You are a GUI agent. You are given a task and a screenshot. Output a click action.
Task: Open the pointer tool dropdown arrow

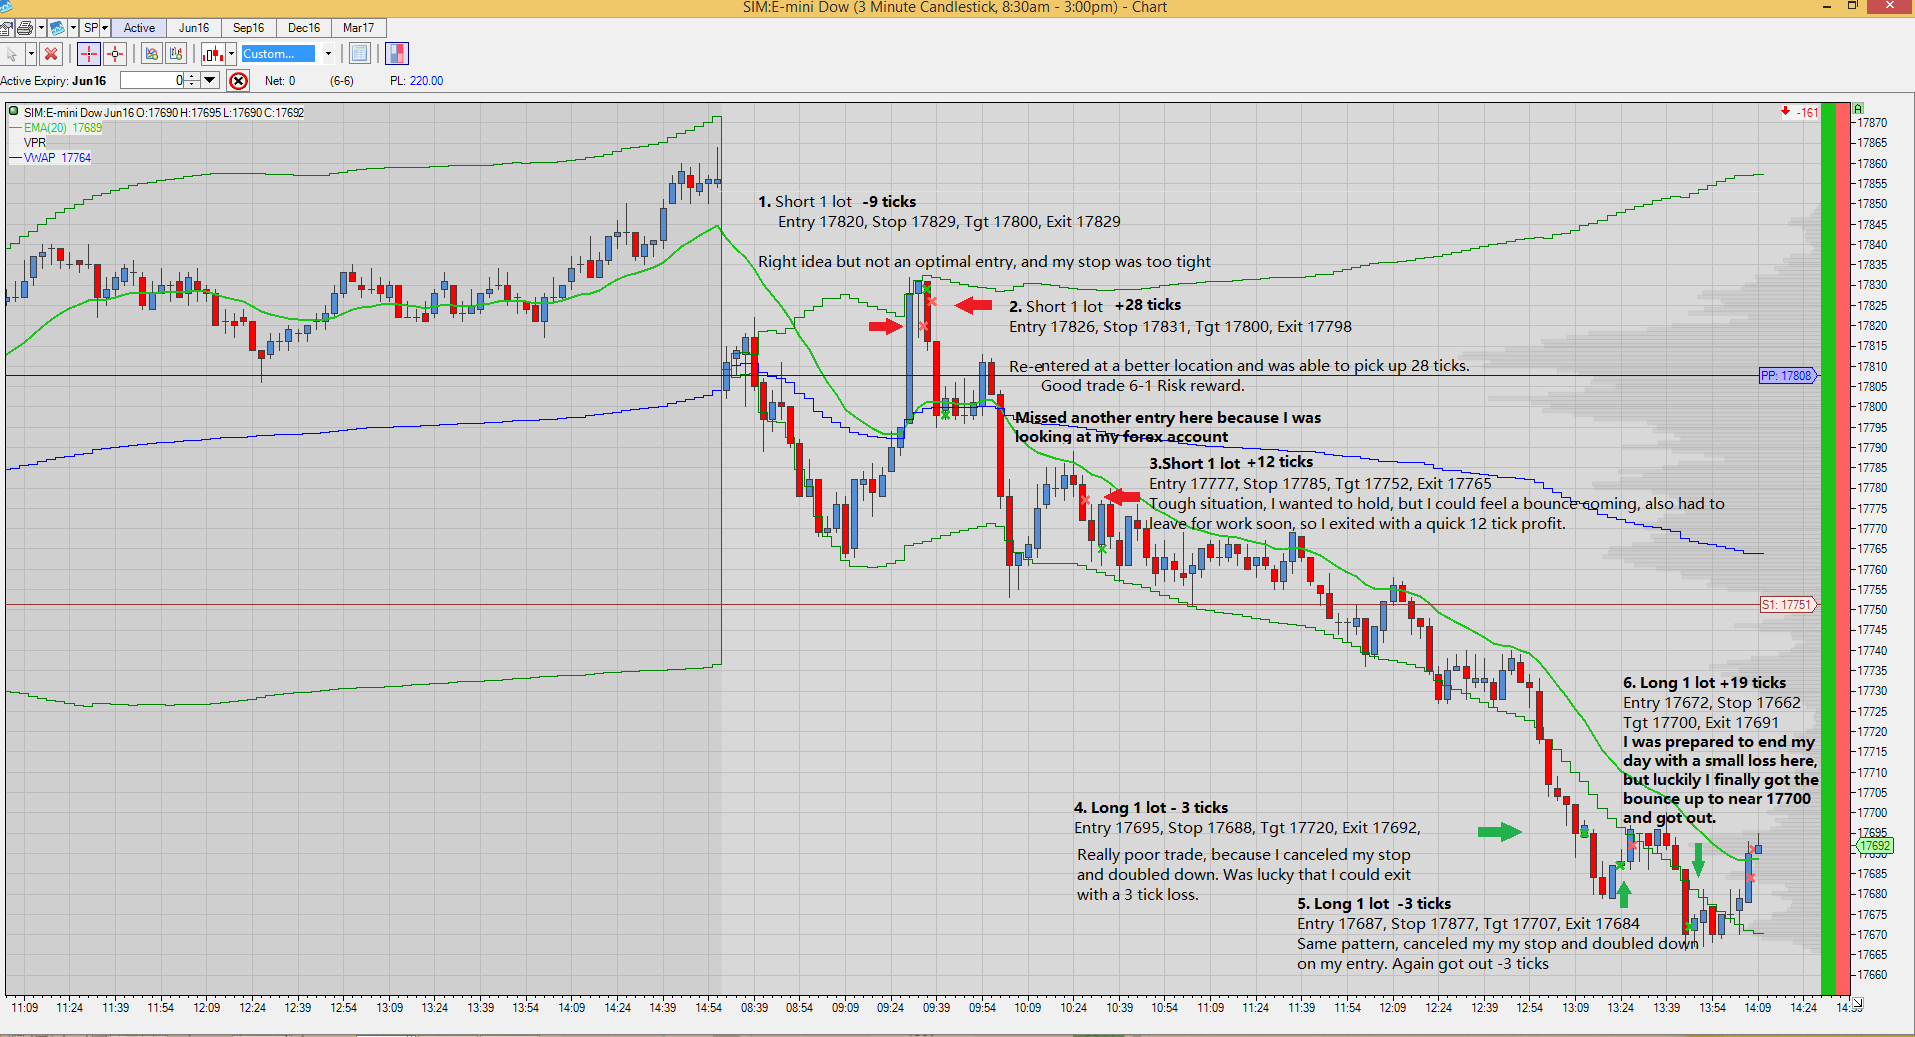[31, 54]
